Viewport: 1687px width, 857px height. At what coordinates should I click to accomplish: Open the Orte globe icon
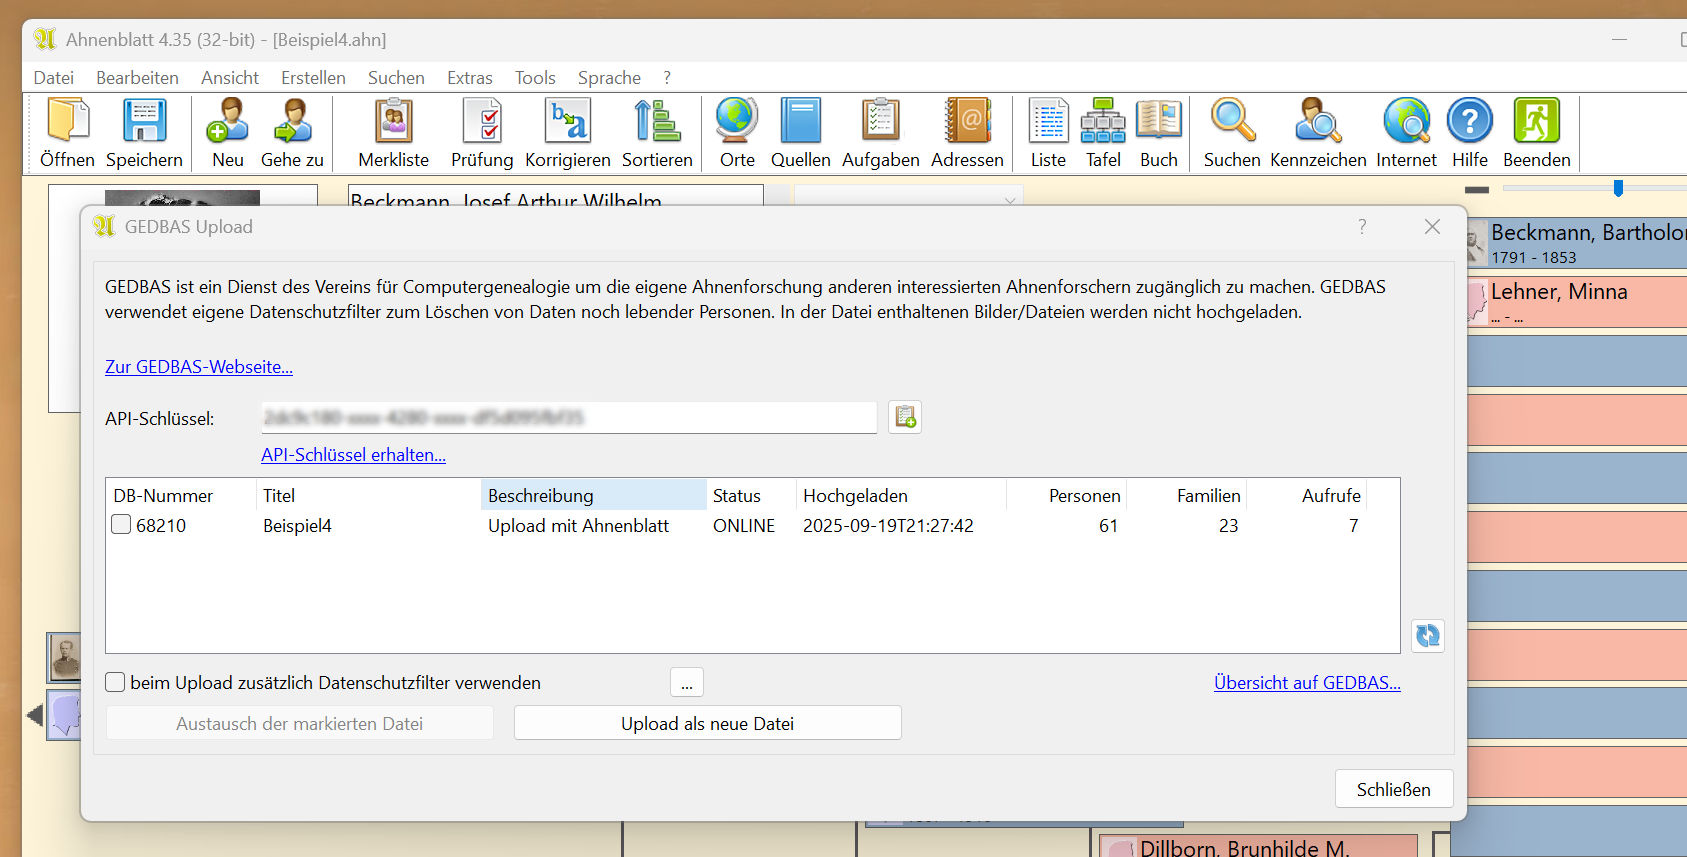(737, 122)
